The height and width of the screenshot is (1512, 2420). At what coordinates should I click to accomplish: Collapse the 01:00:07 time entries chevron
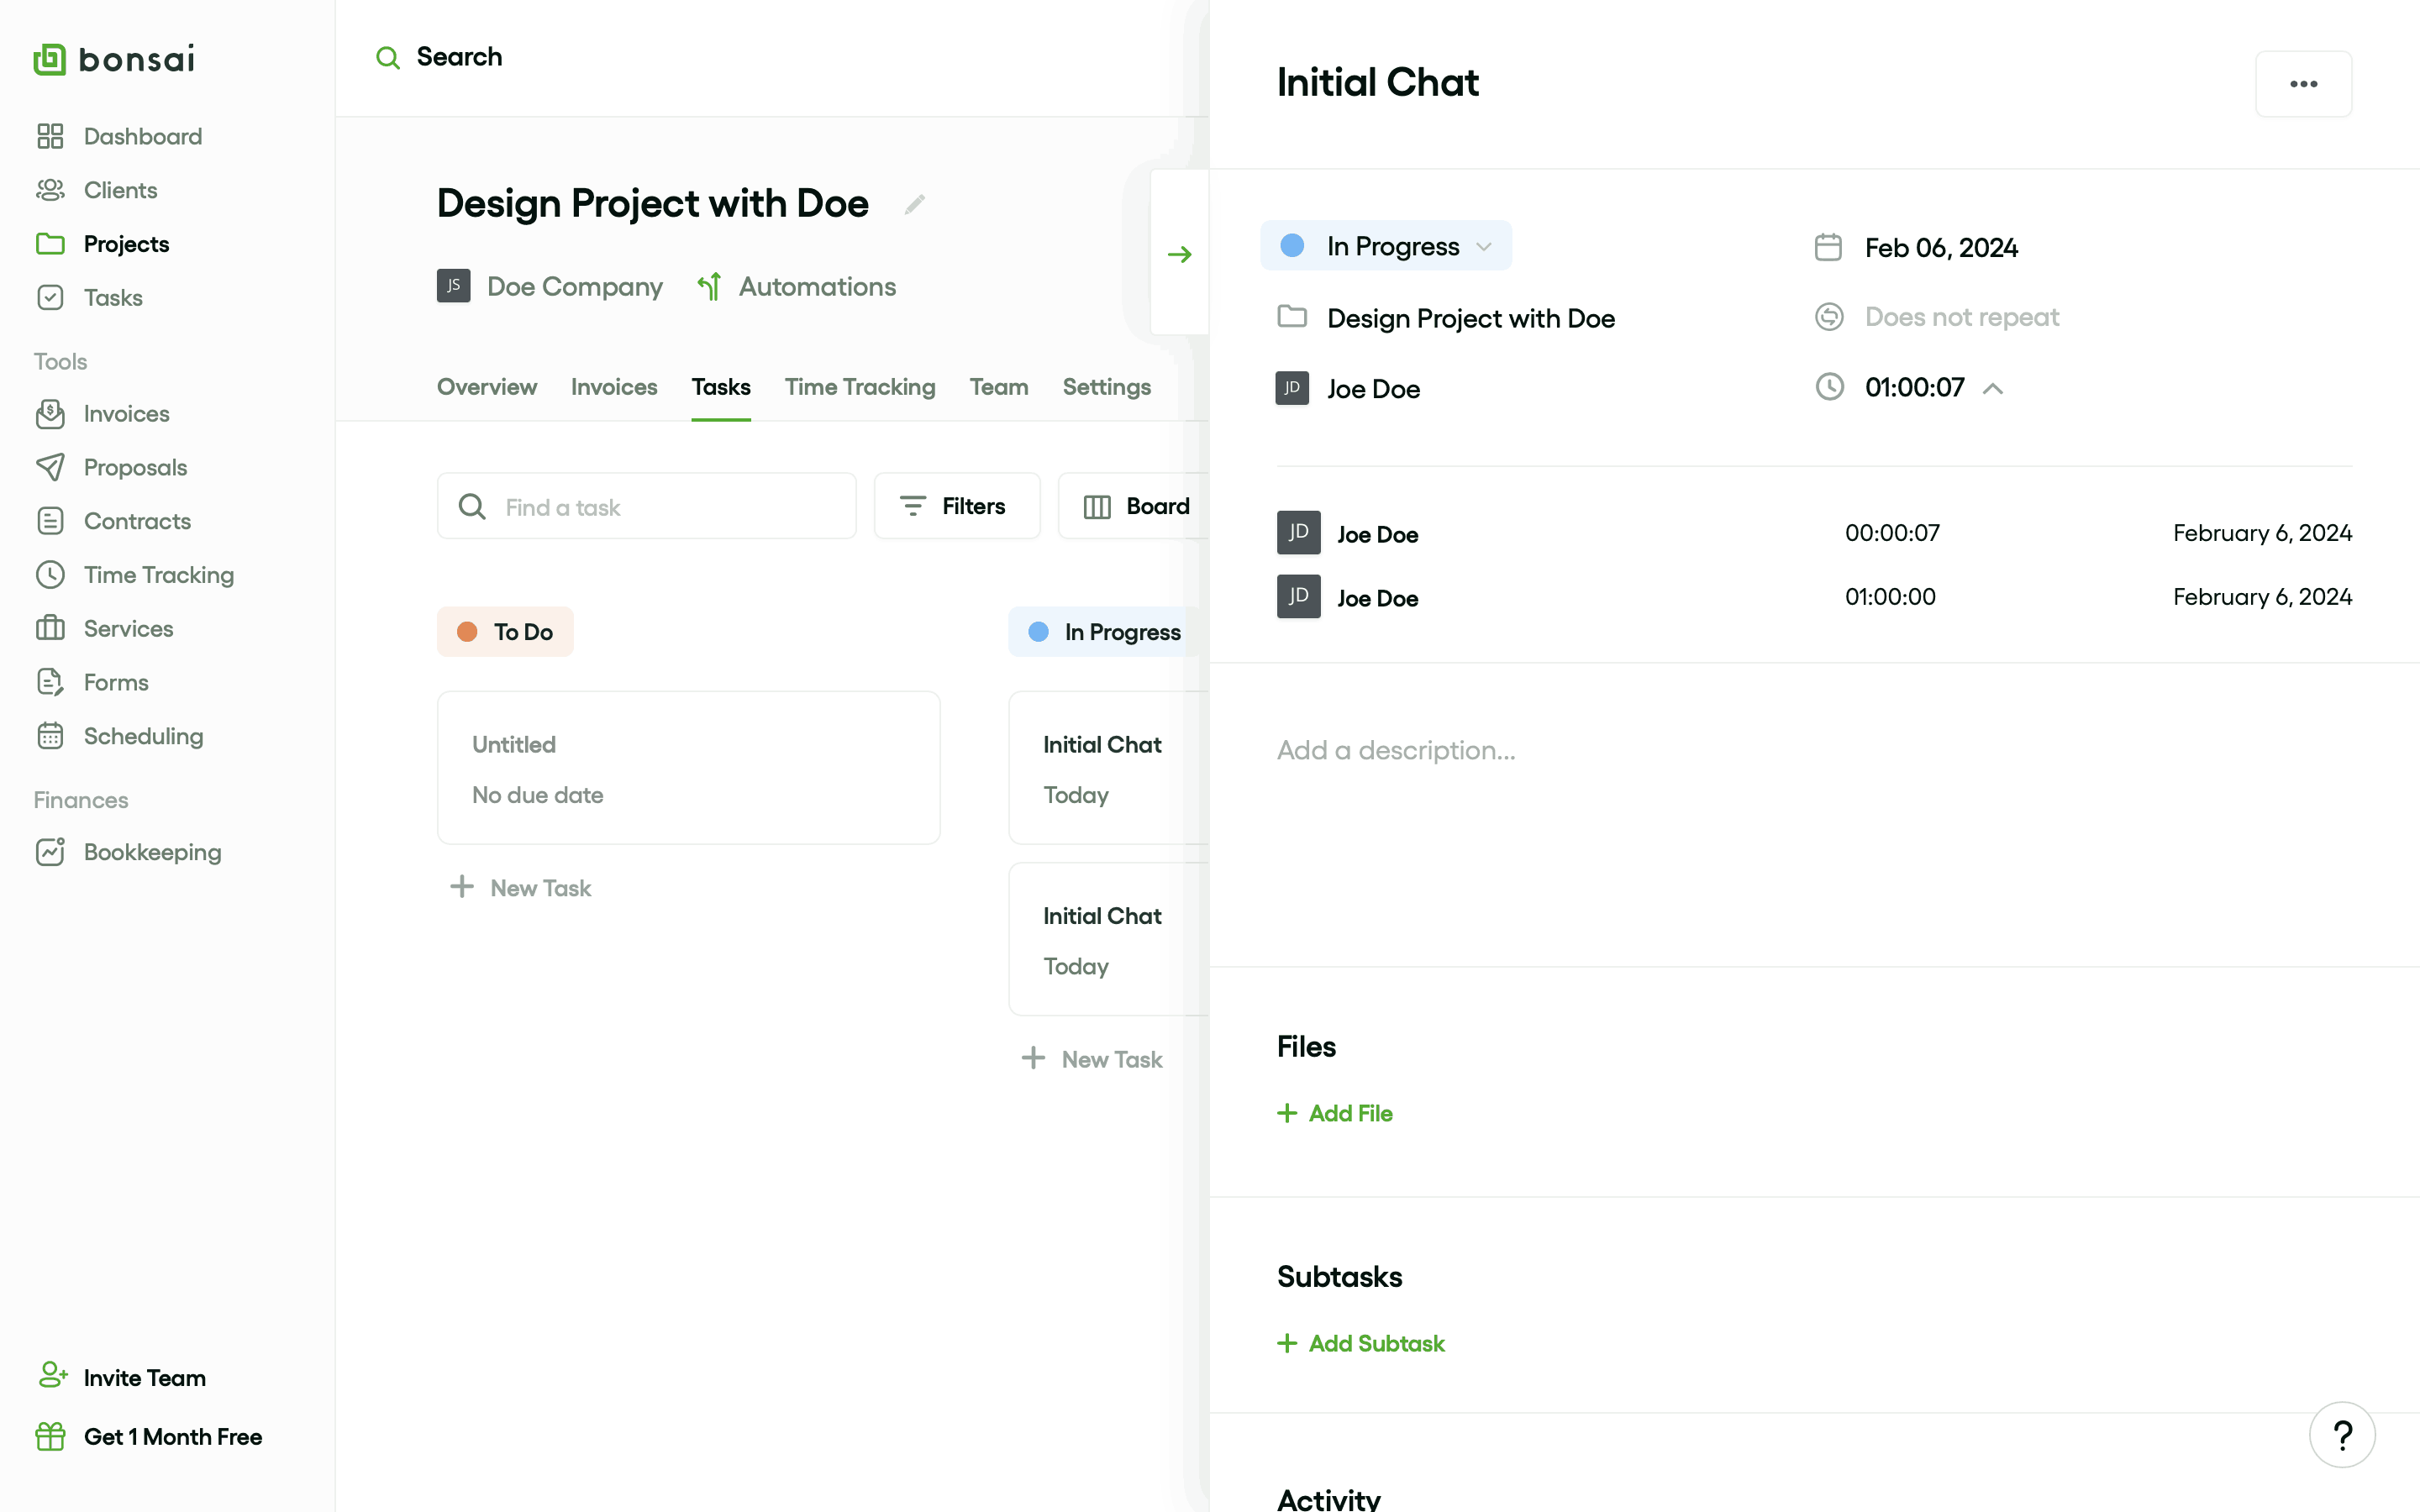click(x=1993, y=388)
